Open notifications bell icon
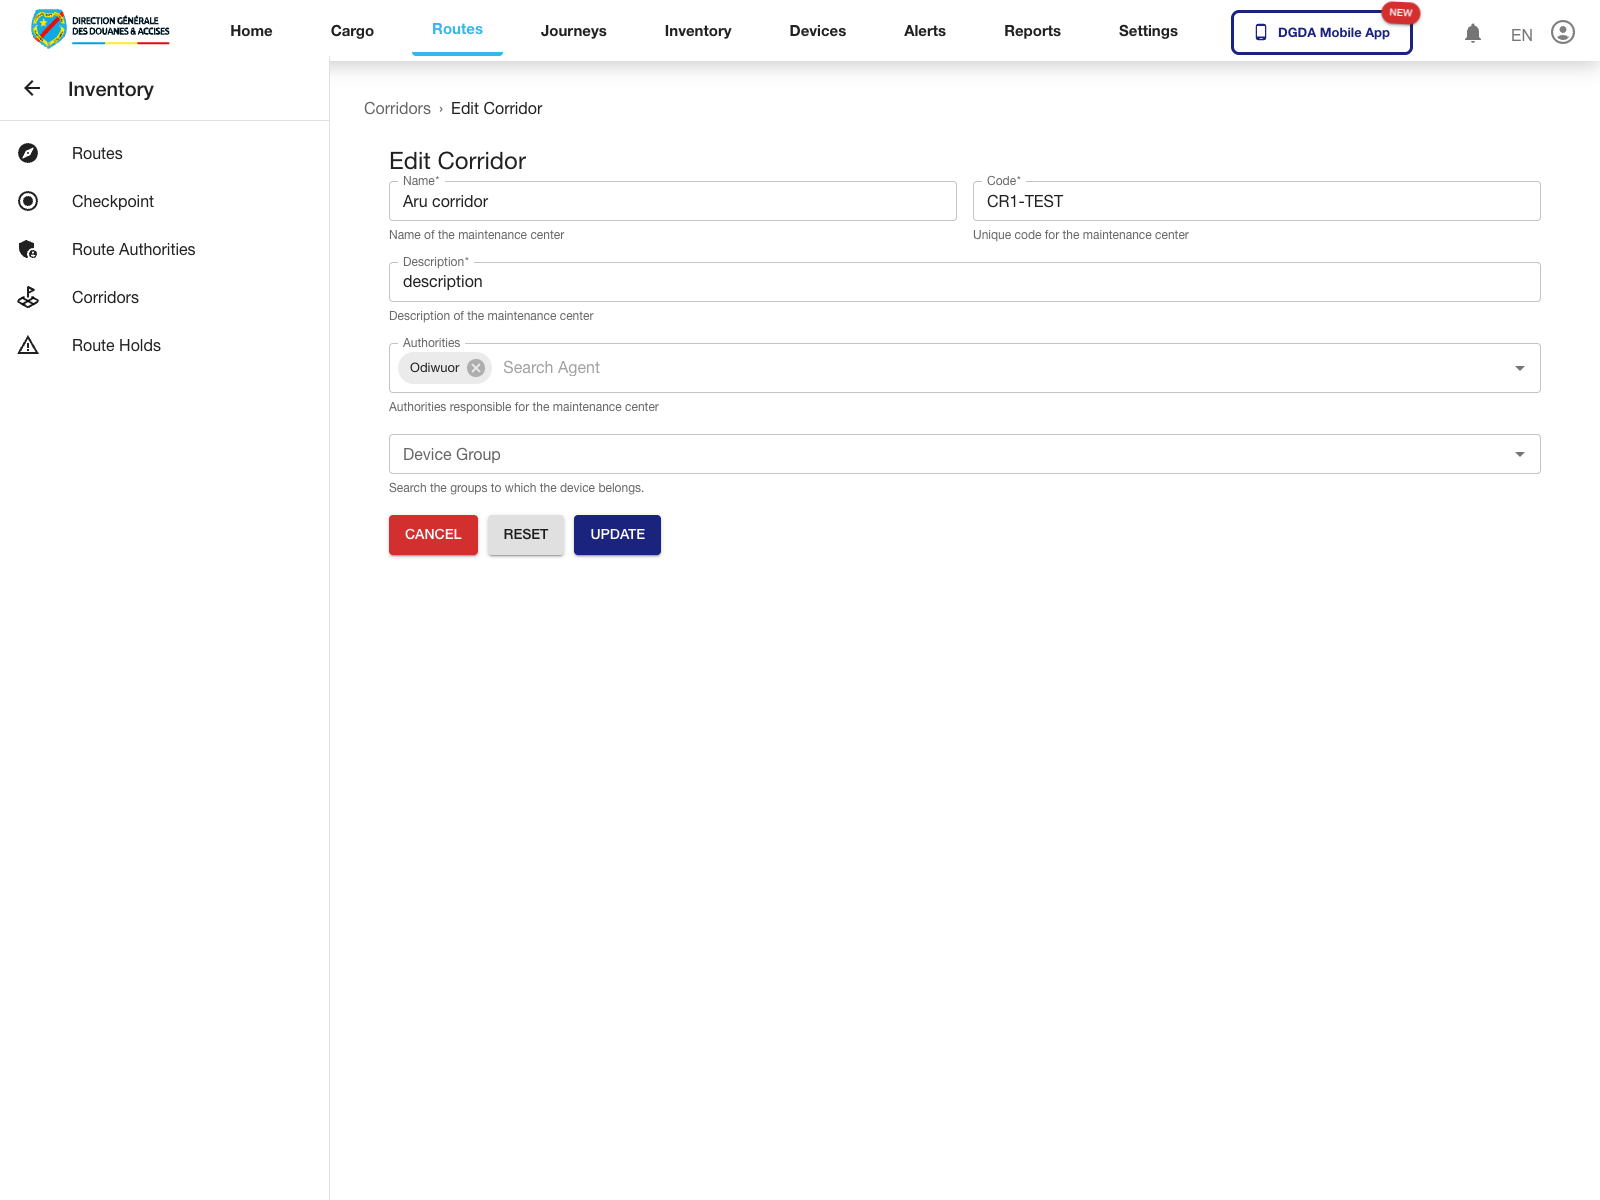Viewport: 1600px width, 1200px height. coord(1472,33)
